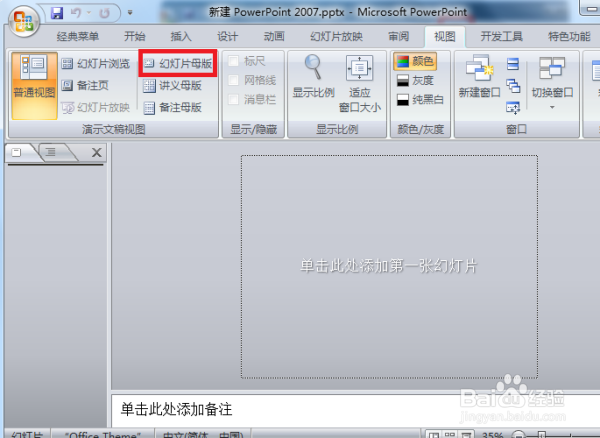Screen dimensions: 600x438
Task: Click the 中文(简体, 中国) language indicator
Action: coord(203,434)
